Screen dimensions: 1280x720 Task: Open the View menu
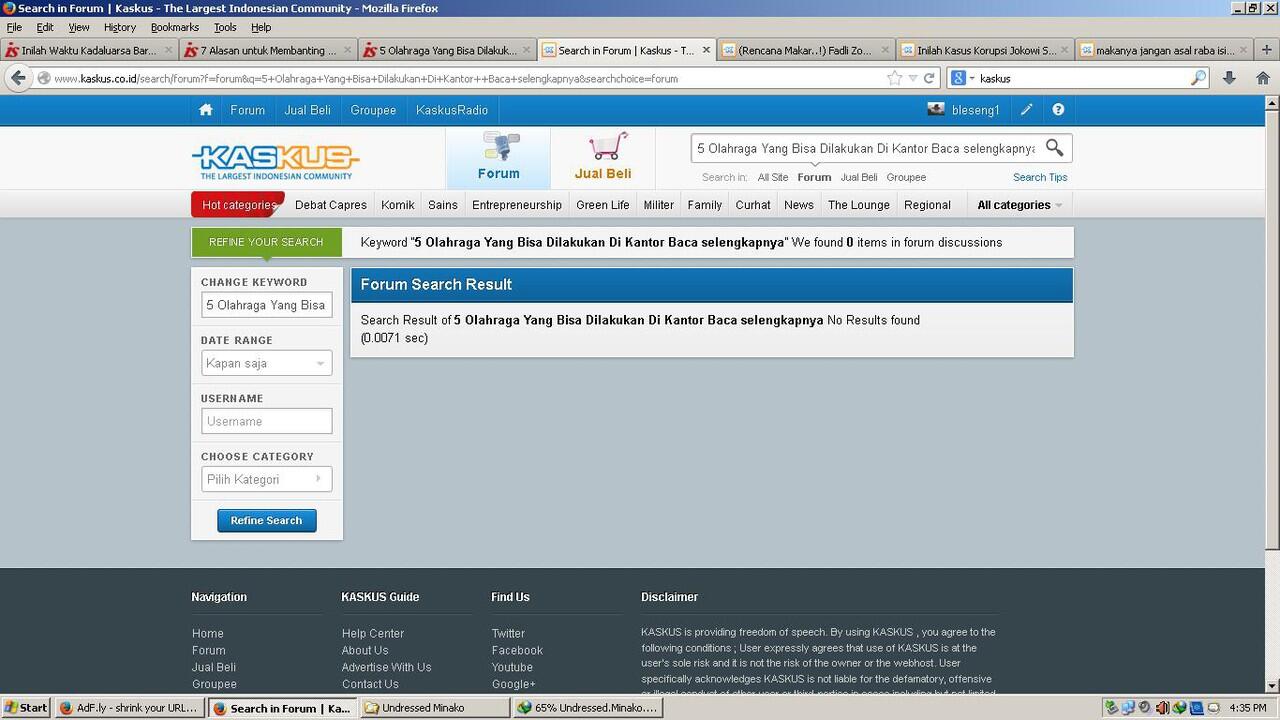78,27
